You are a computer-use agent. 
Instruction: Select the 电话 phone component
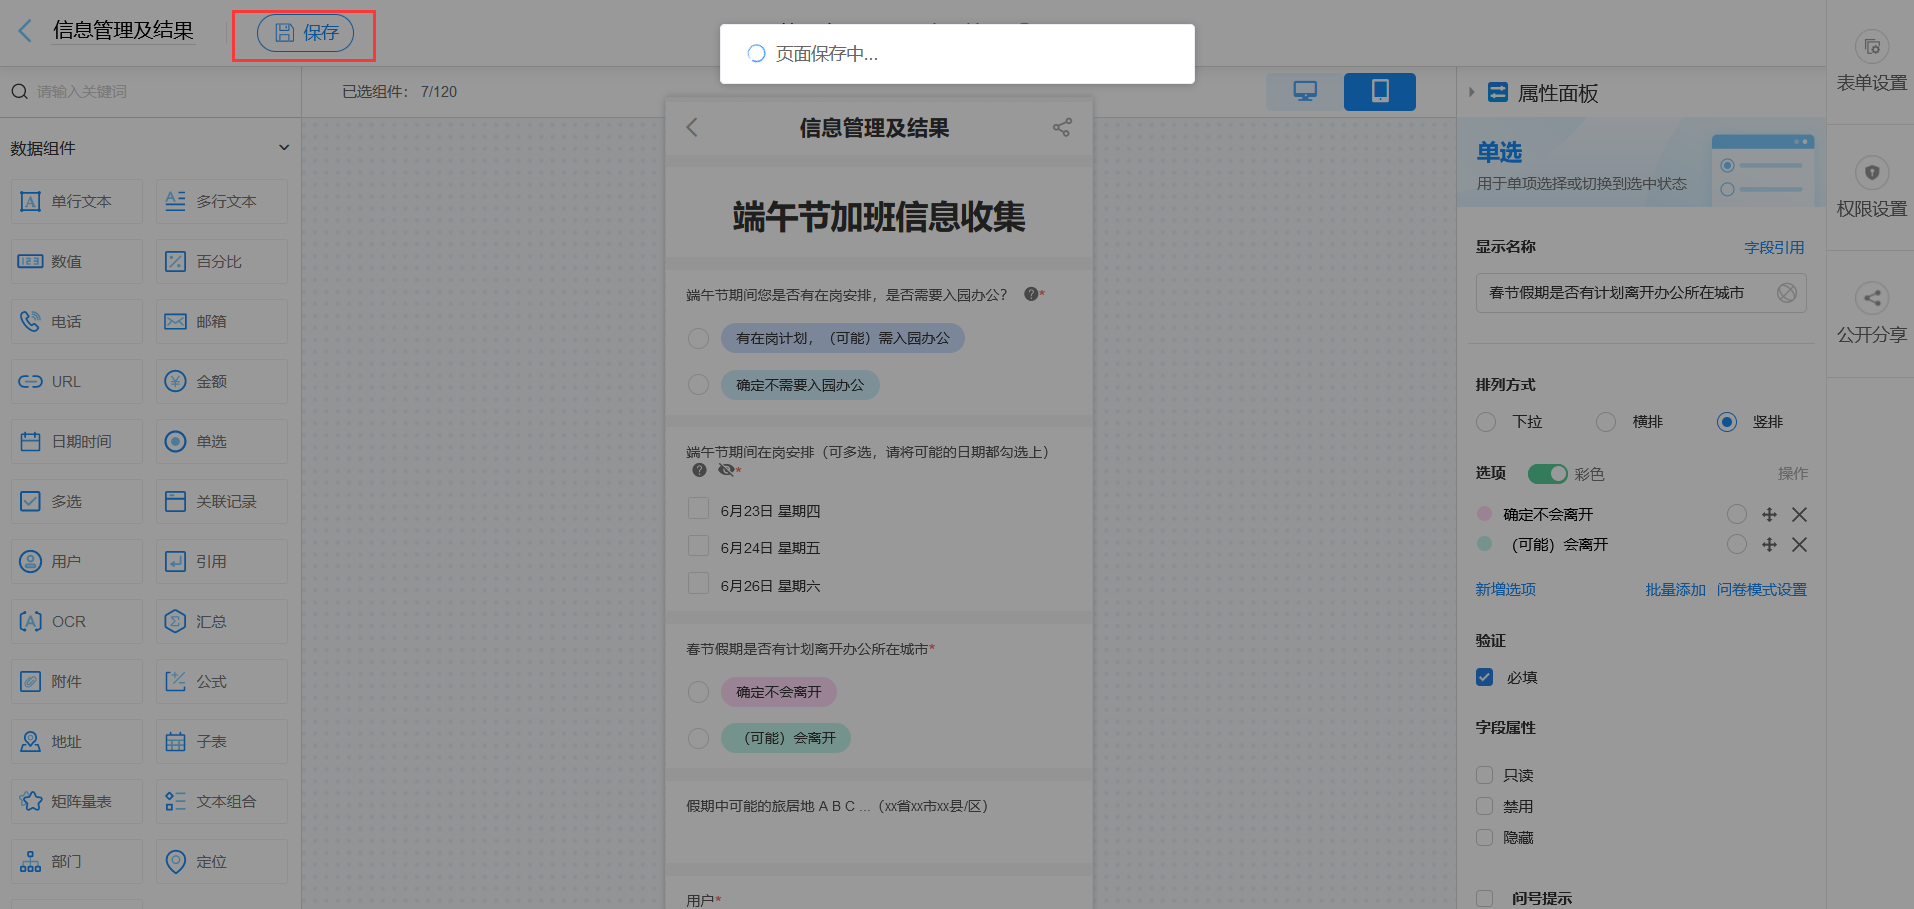pos(75,321)
